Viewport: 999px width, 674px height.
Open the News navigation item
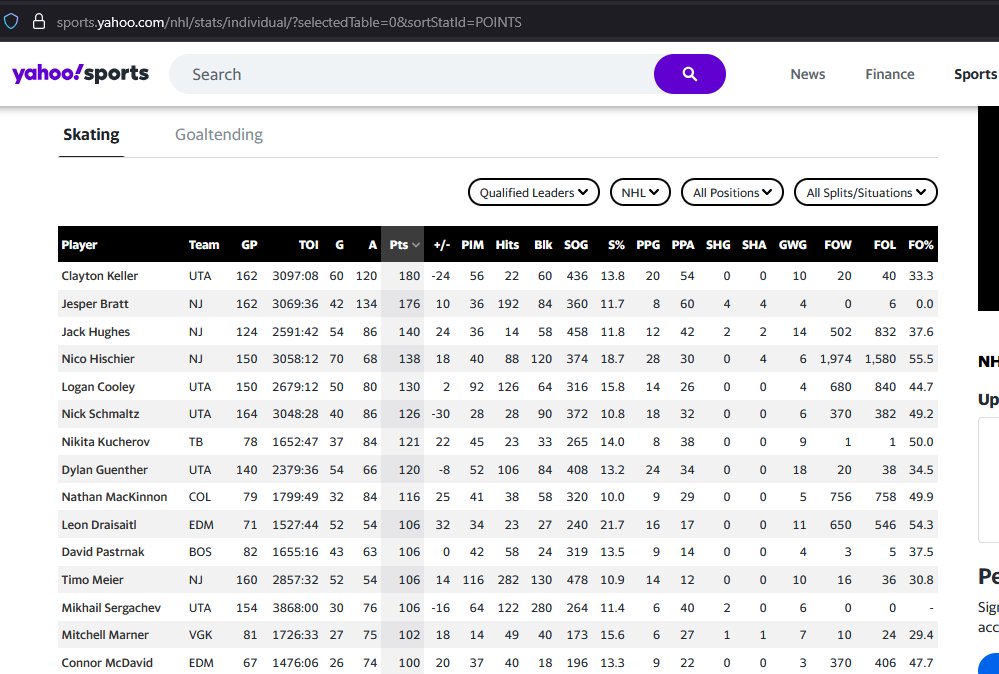point(807,74)
